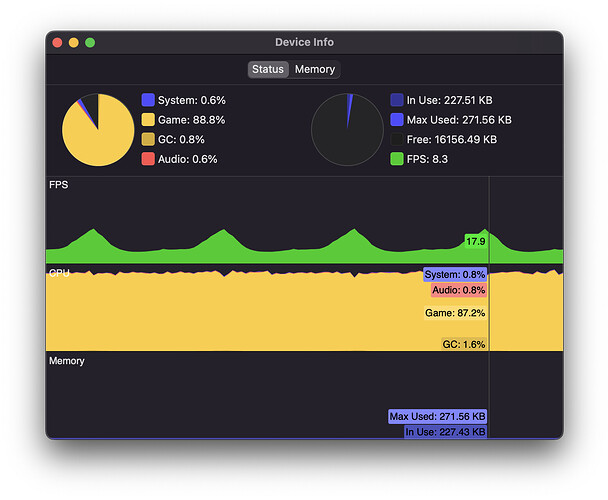The image size is (608, 500).
Task: Click the green FPS legend swatch
Action: (x=397, y=159)
